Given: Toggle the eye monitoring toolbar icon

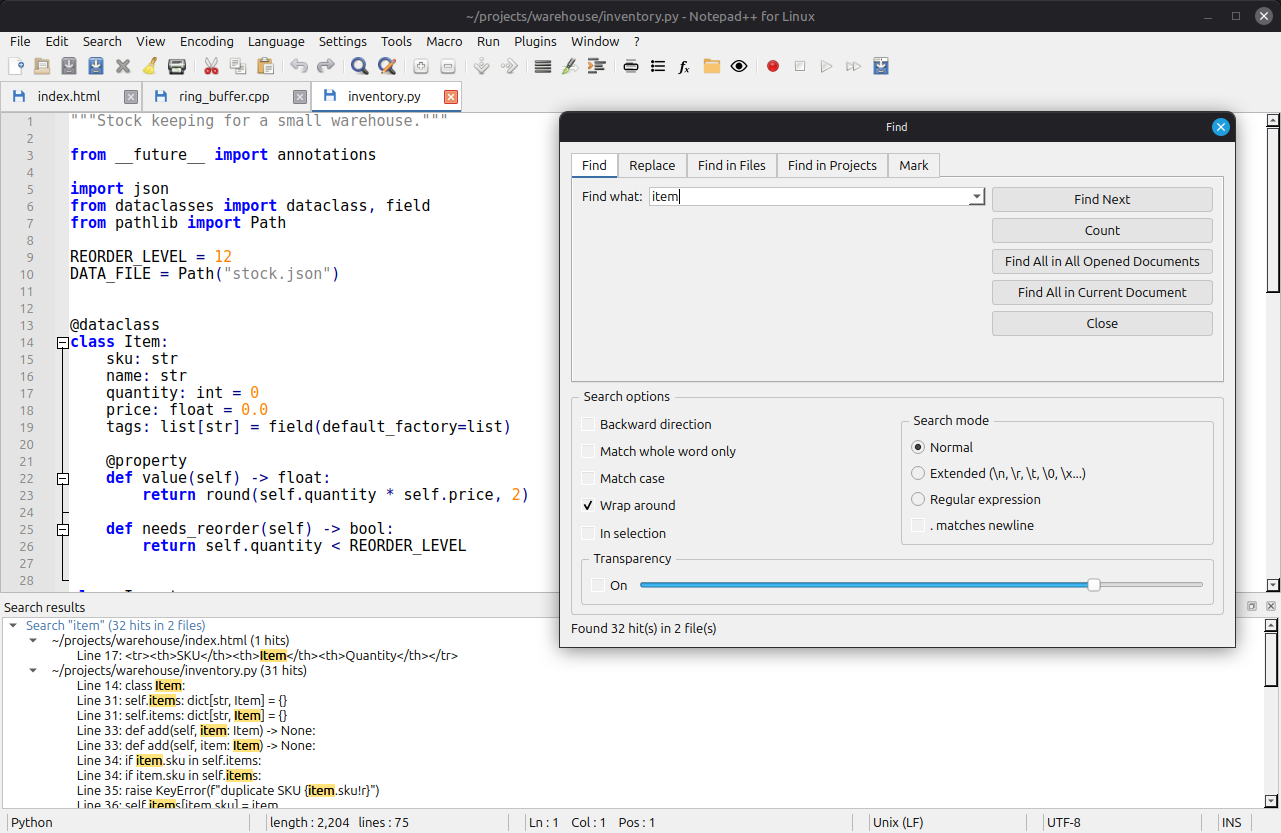Looking at the screenshot, I should [739, 67].
